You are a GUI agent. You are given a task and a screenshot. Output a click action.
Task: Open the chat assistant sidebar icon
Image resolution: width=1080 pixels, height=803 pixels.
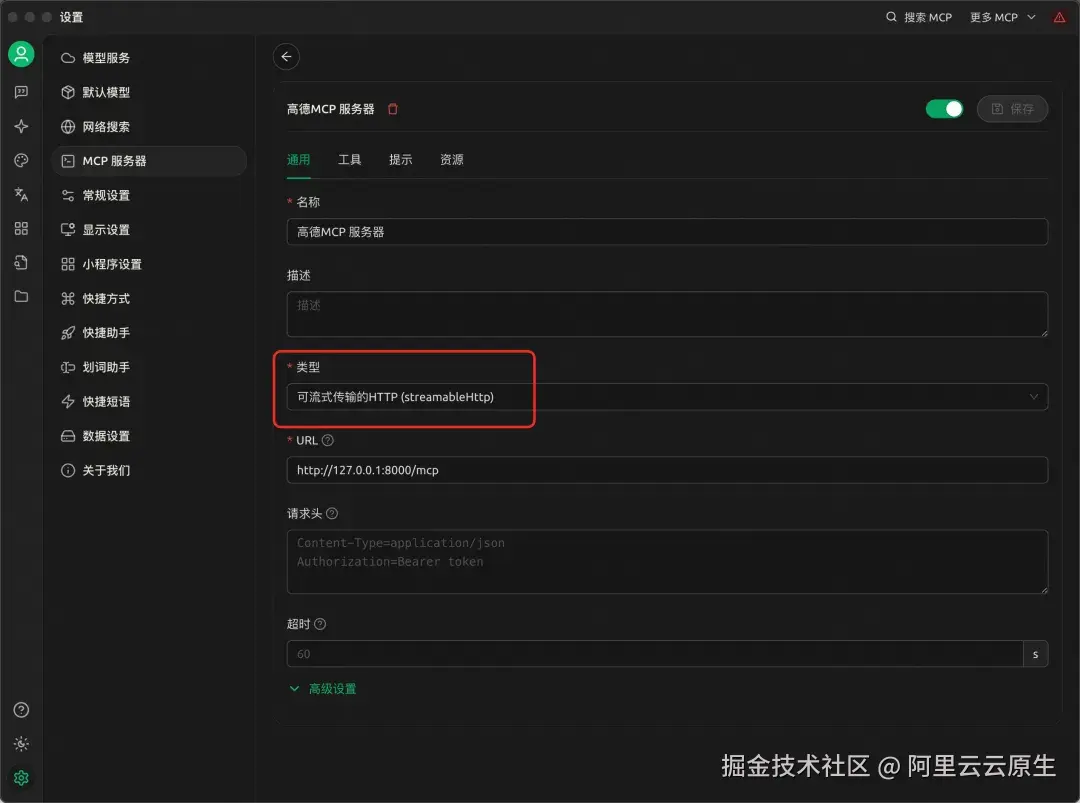[21, 92]
